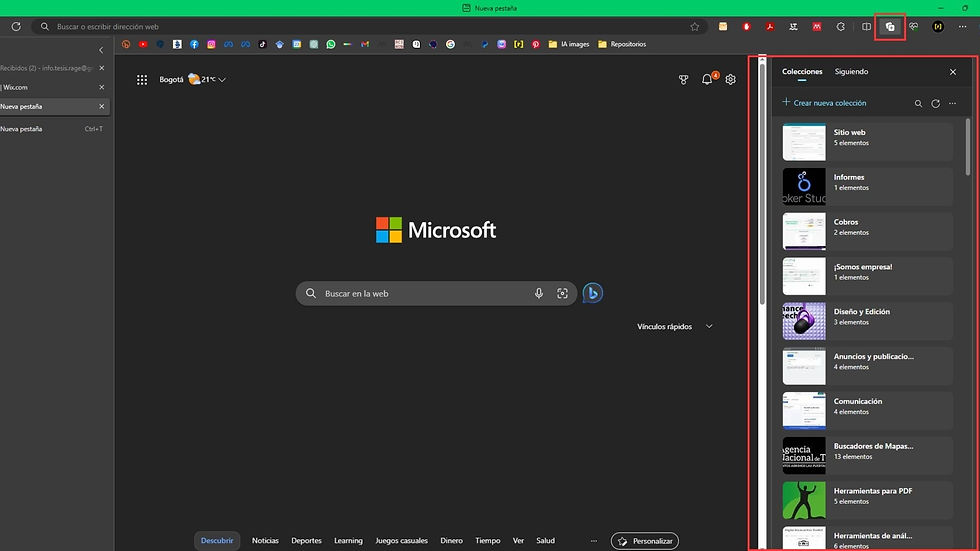Viewport: 980px width, 551px height.
Task: Click the Personalizar button
Action: point(644,541)
